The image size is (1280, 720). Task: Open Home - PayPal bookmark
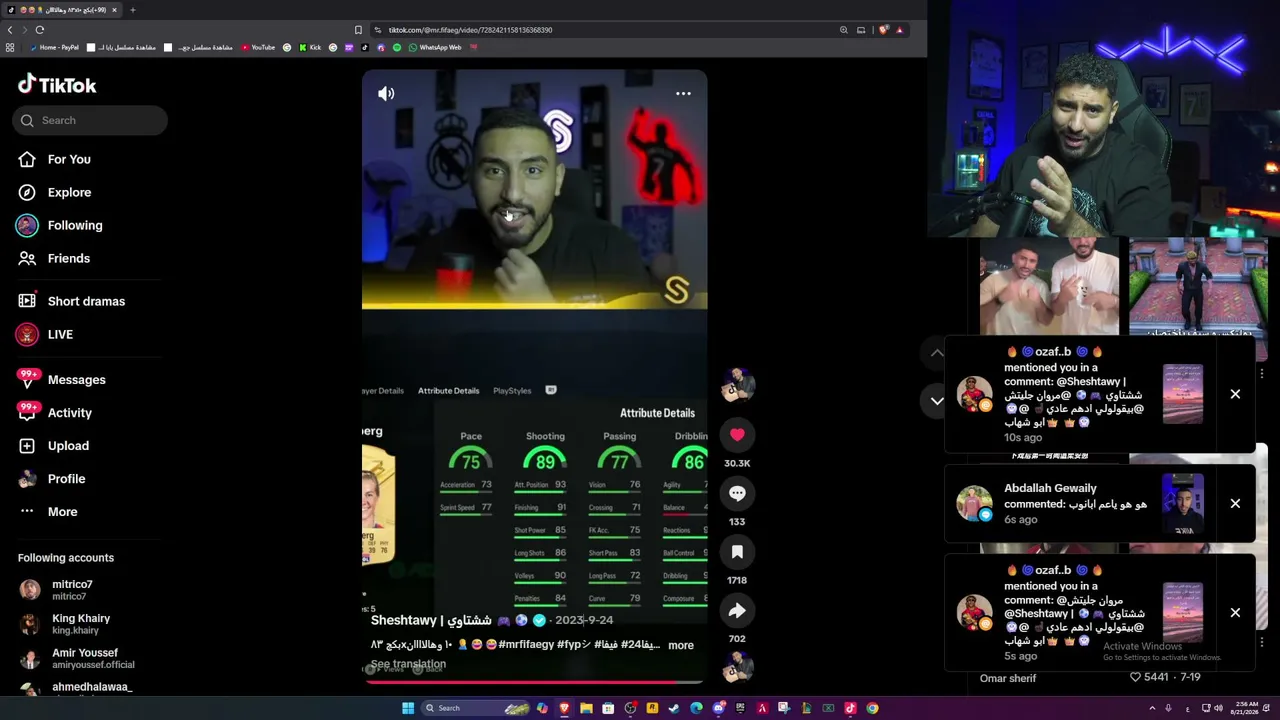pos(54,48)
